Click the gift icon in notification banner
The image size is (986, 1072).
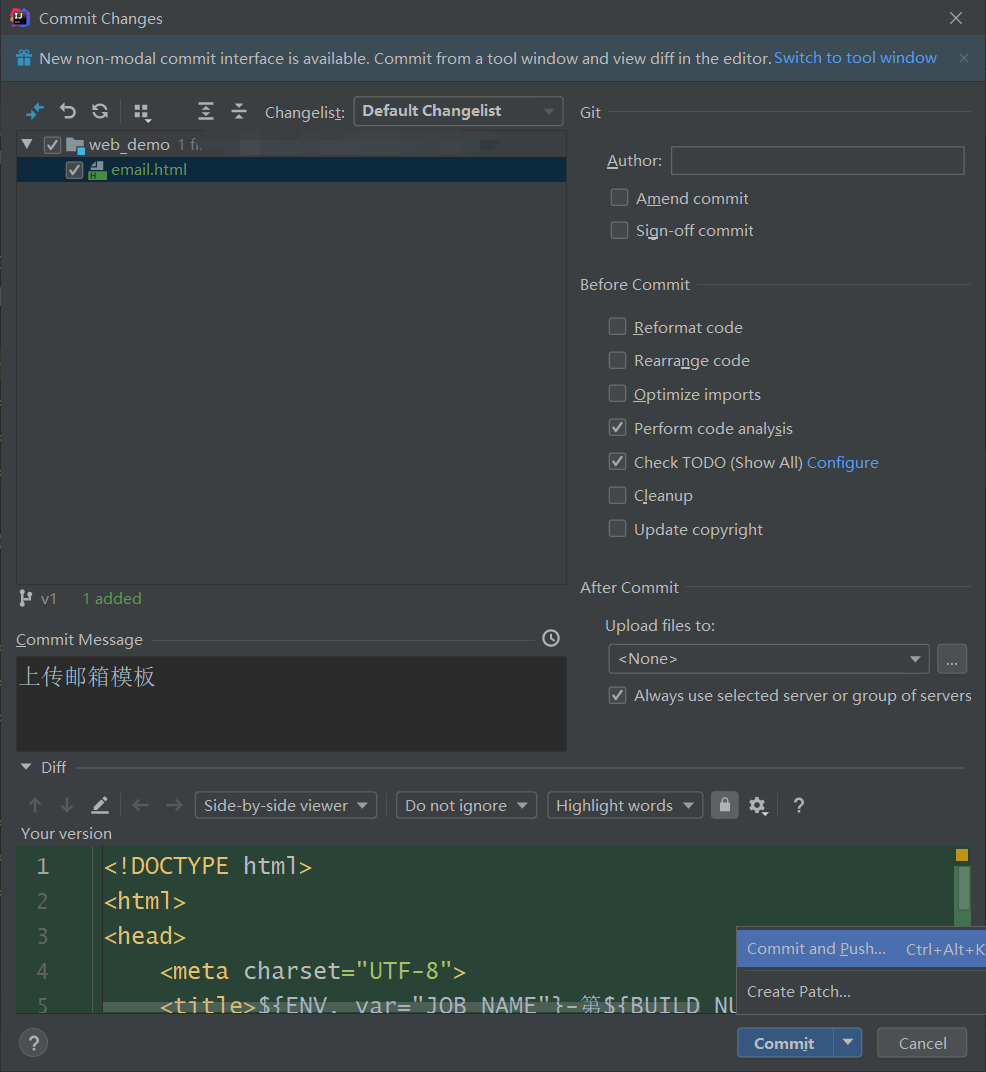pyautogui.click(x=24, y=58)
